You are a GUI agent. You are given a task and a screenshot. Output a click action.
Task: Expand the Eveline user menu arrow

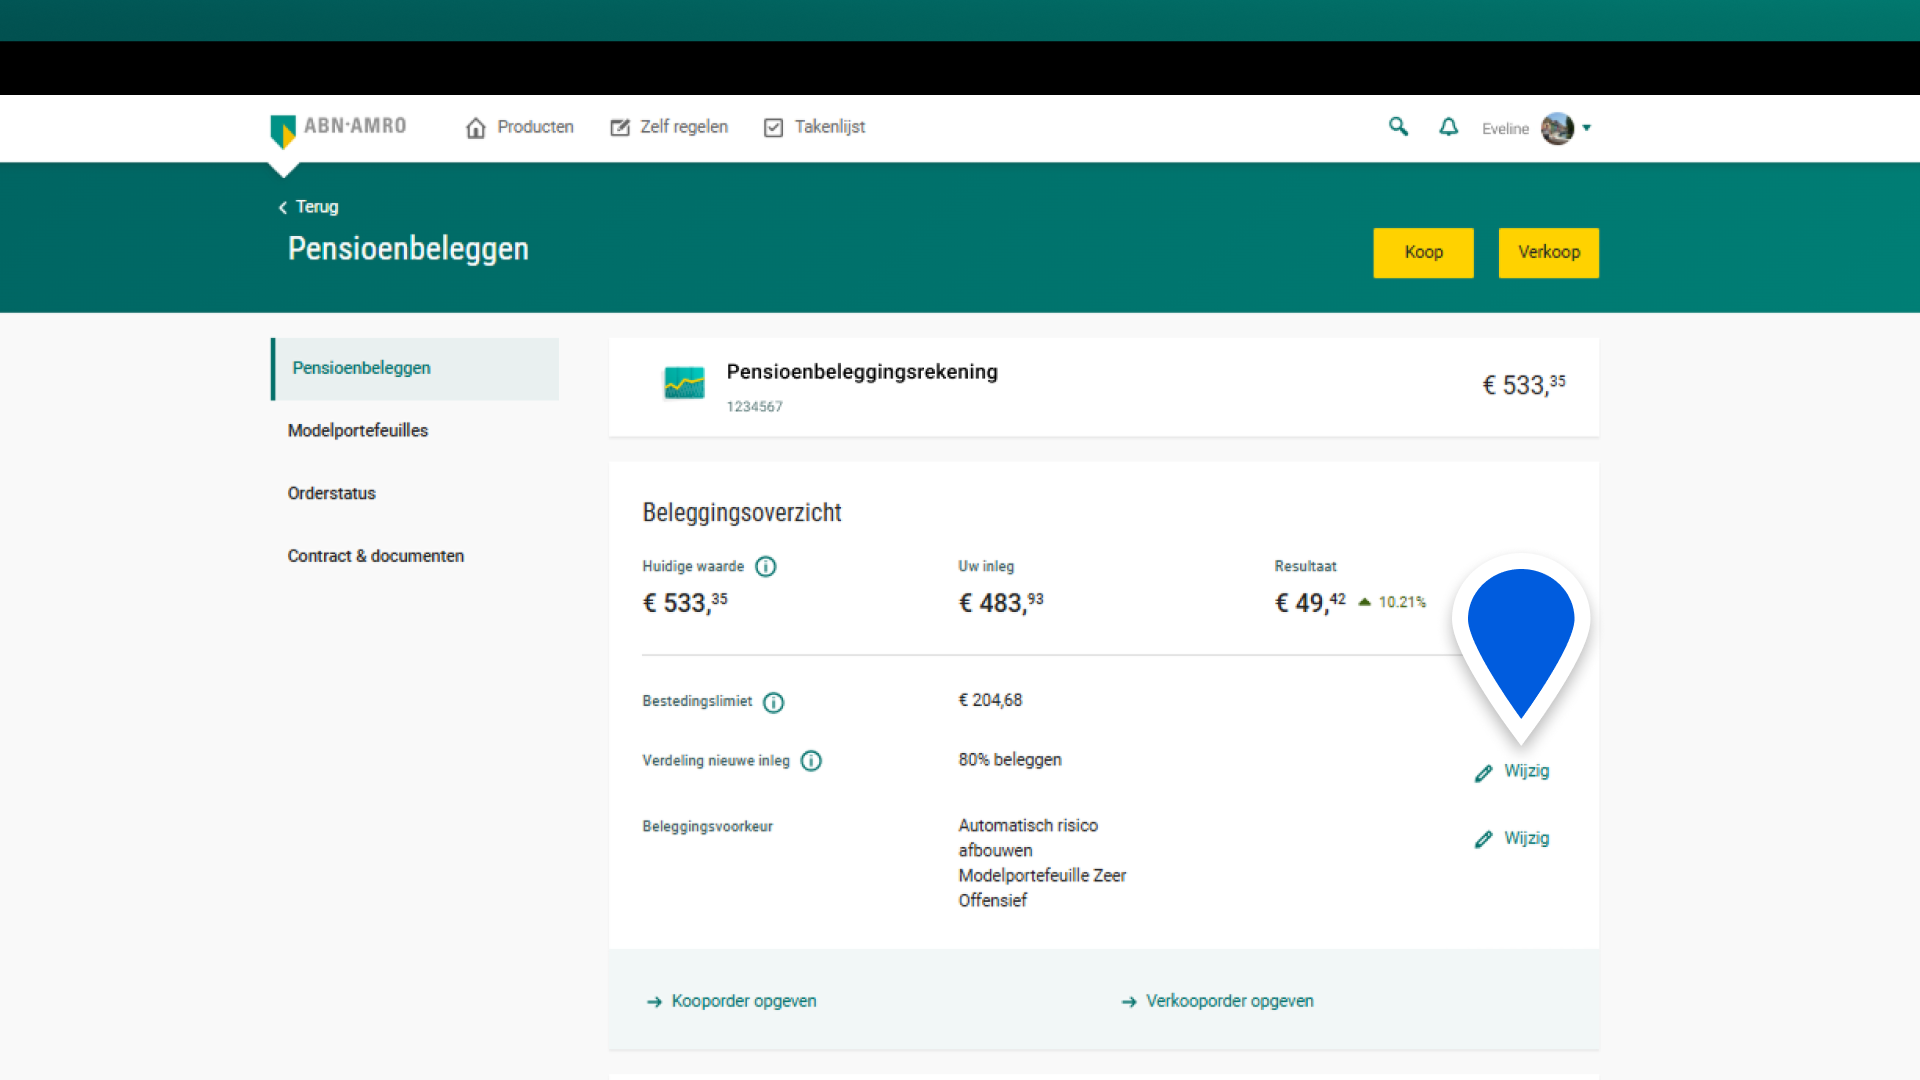point(1587,128)
